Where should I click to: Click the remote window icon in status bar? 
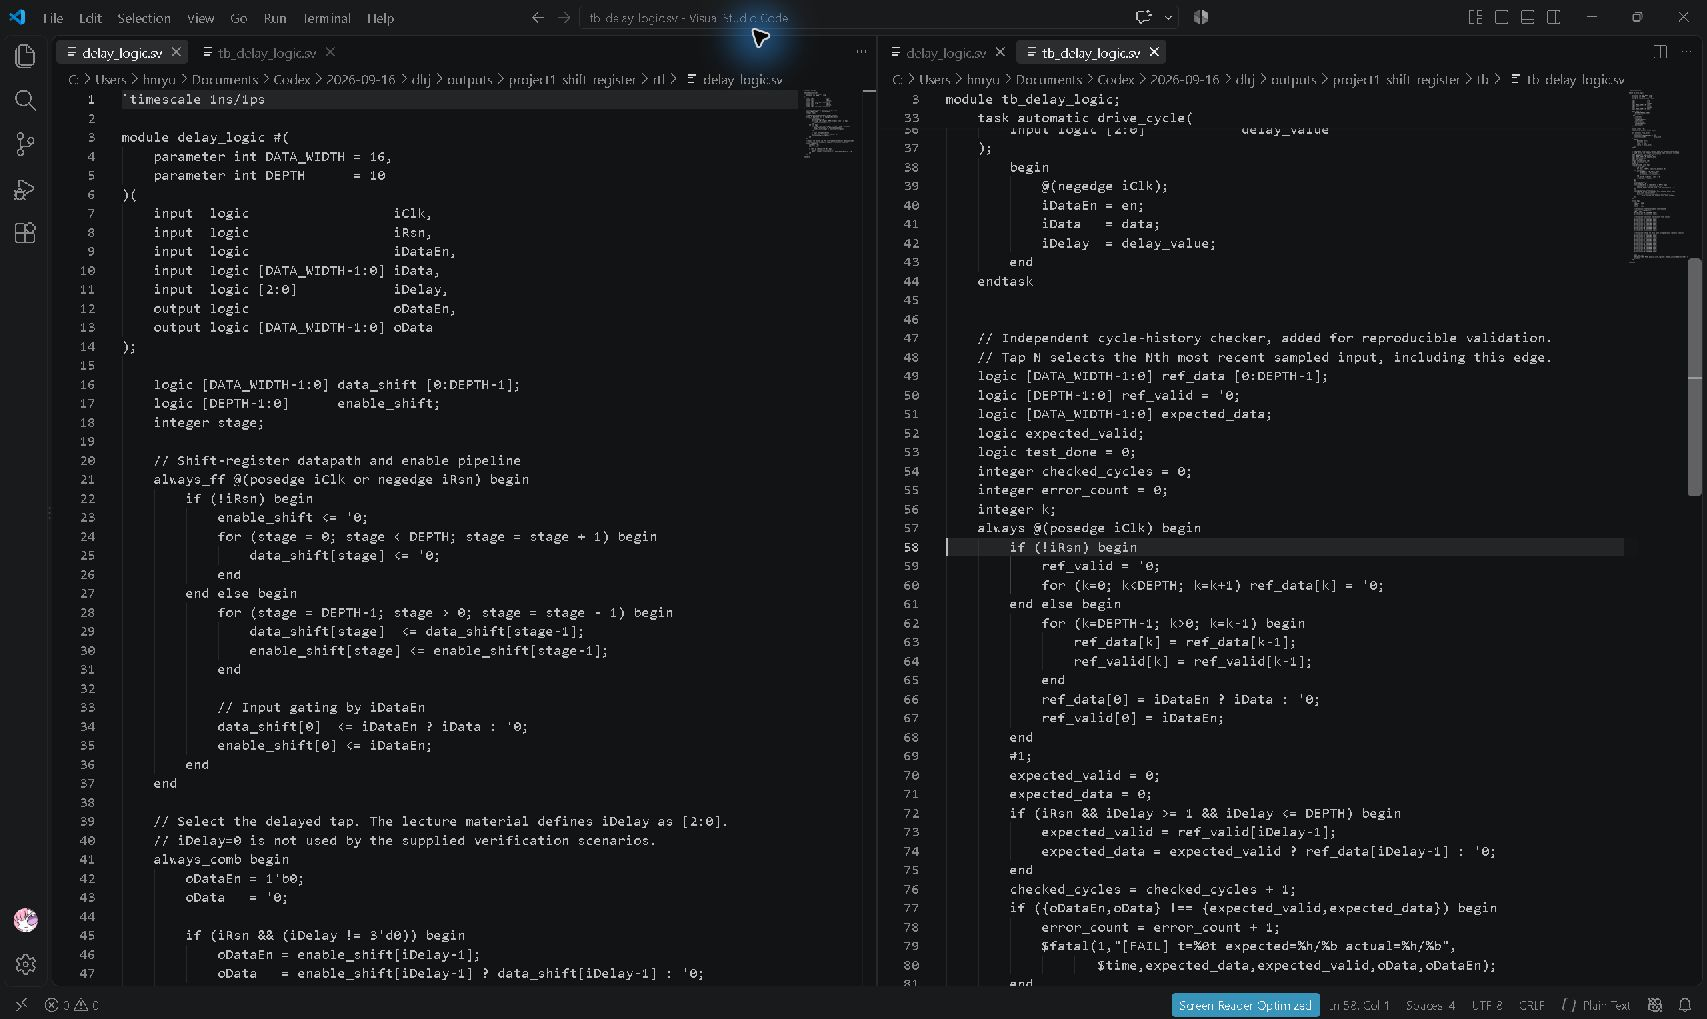tap(21, 1005)
